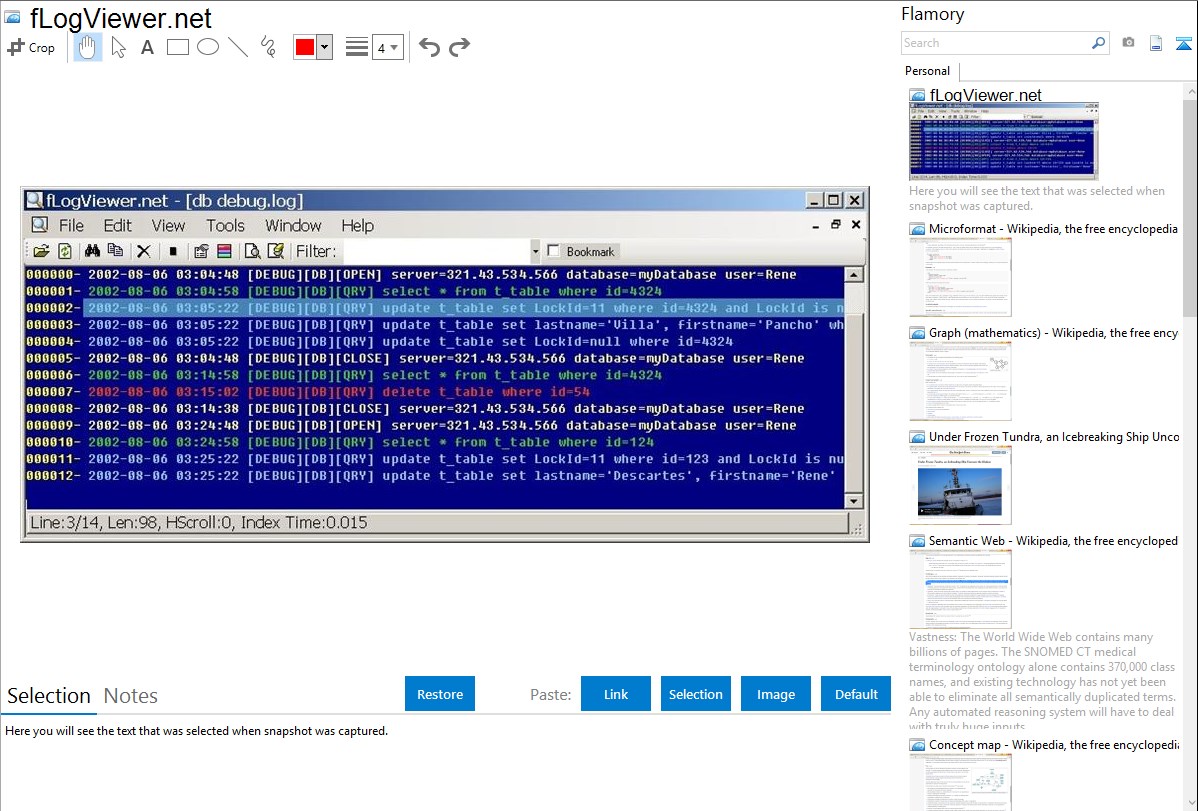Click the edit filter pencil icon in fLogViewer
Viewport: 1198px width, 811px height.
tap(276, 251)
